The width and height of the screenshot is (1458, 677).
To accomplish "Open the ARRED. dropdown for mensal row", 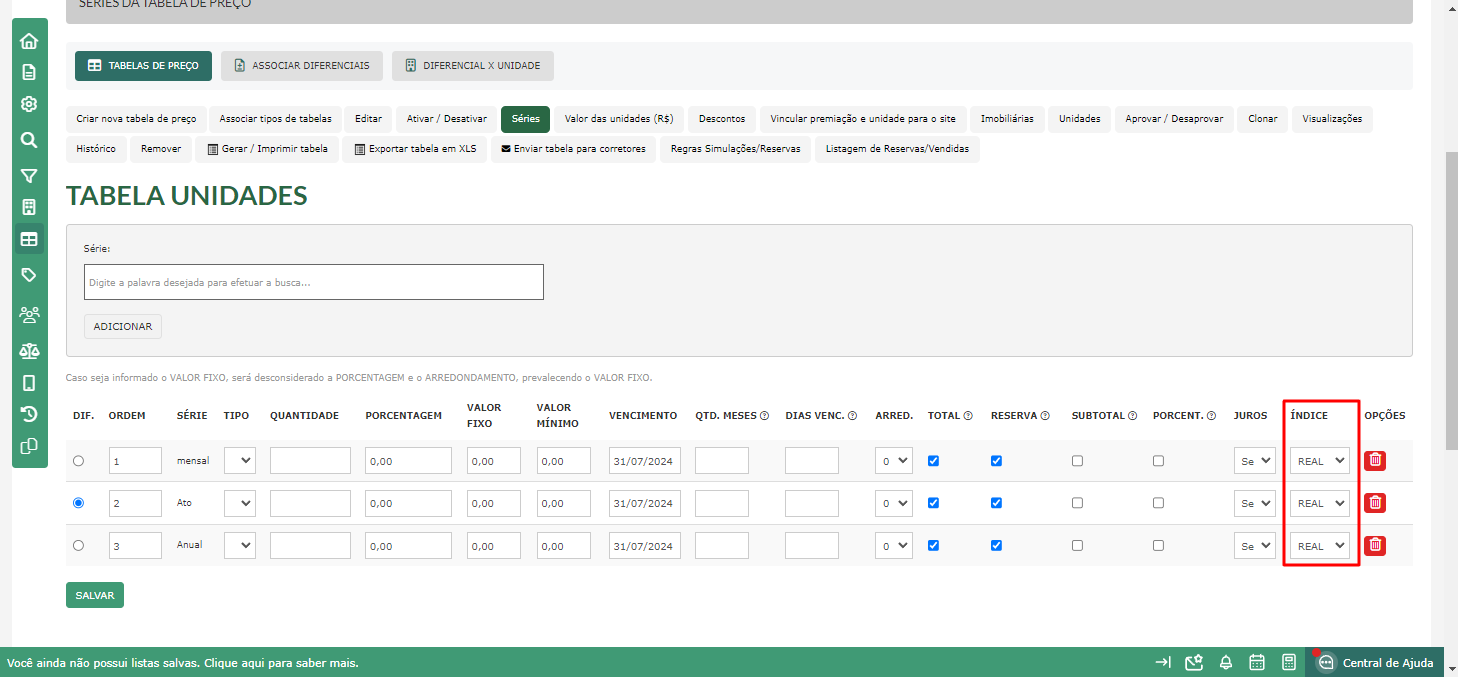I will pos(894,461).
